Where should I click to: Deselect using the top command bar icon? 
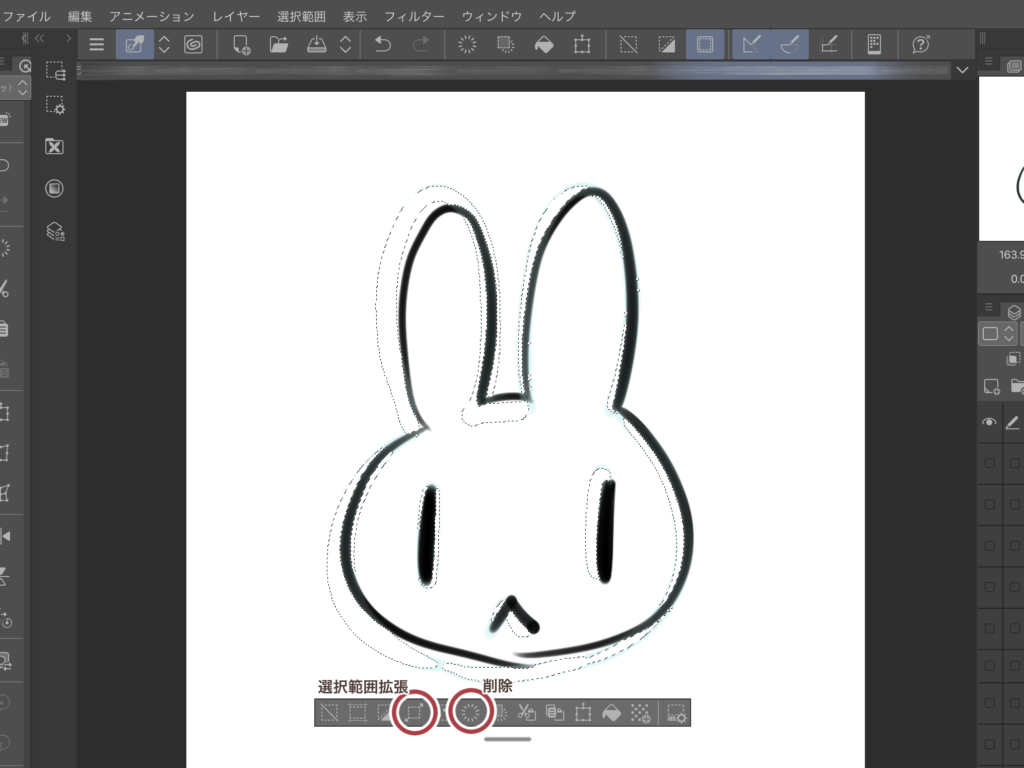(x=628, y=44)
